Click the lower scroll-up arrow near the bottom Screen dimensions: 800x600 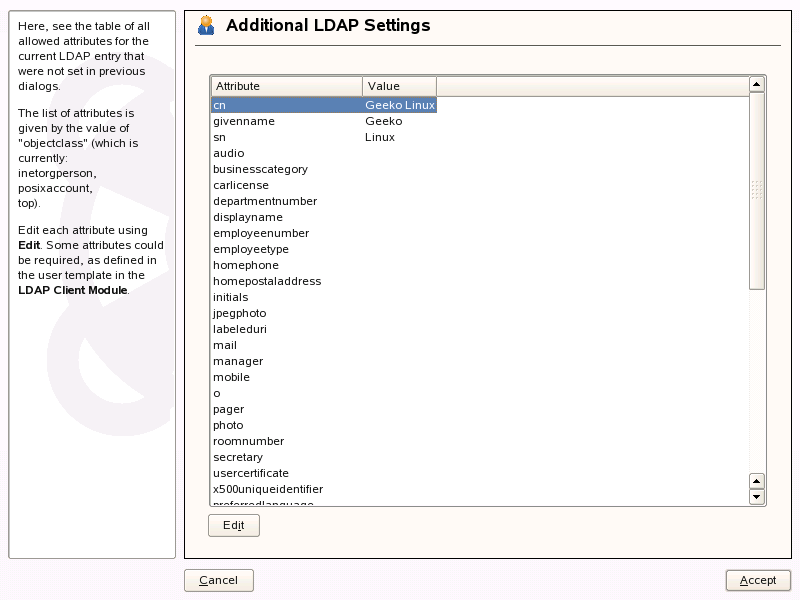click(757, 481)
